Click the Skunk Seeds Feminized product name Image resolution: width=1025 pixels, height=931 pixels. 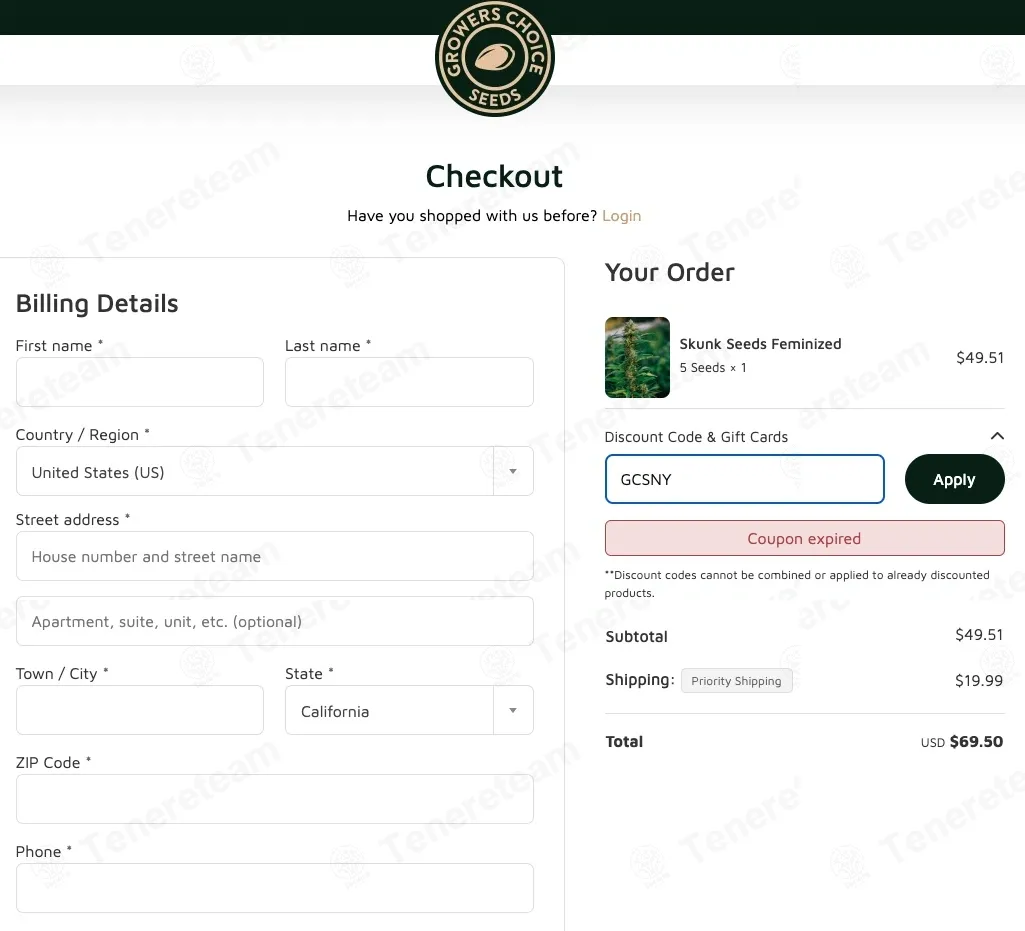(760, 344)
